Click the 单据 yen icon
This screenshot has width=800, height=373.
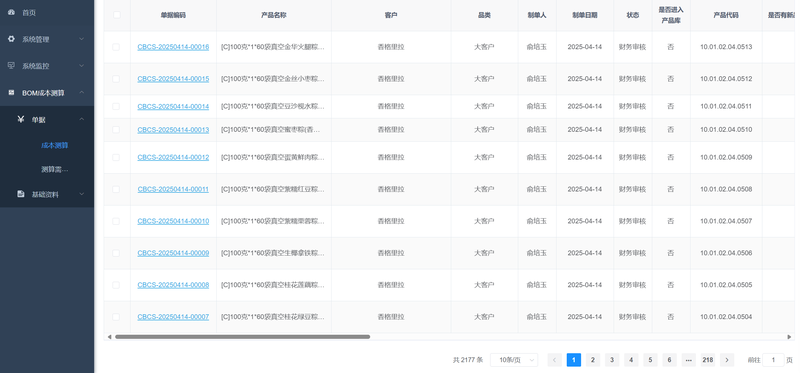tap(21, 119)
